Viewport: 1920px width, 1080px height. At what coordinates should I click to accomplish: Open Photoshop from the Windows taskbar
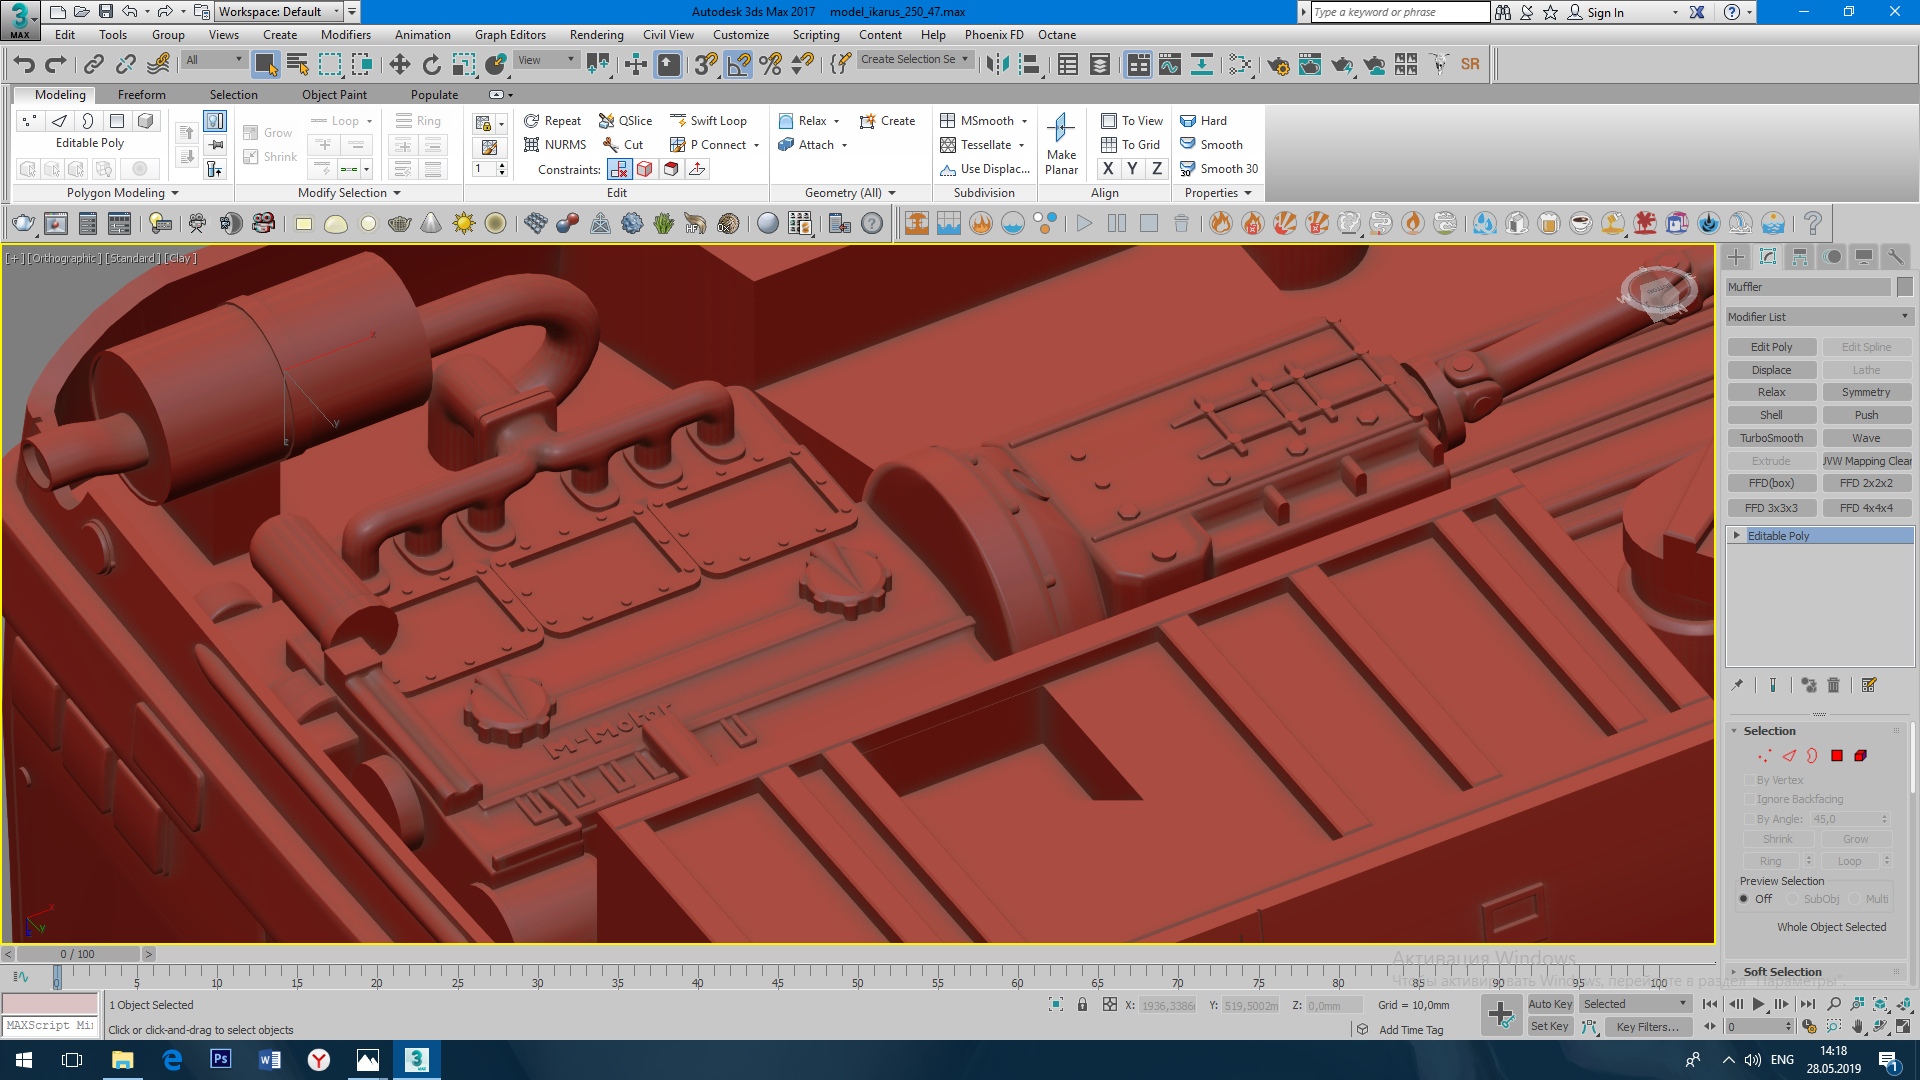coord(220,1059)
